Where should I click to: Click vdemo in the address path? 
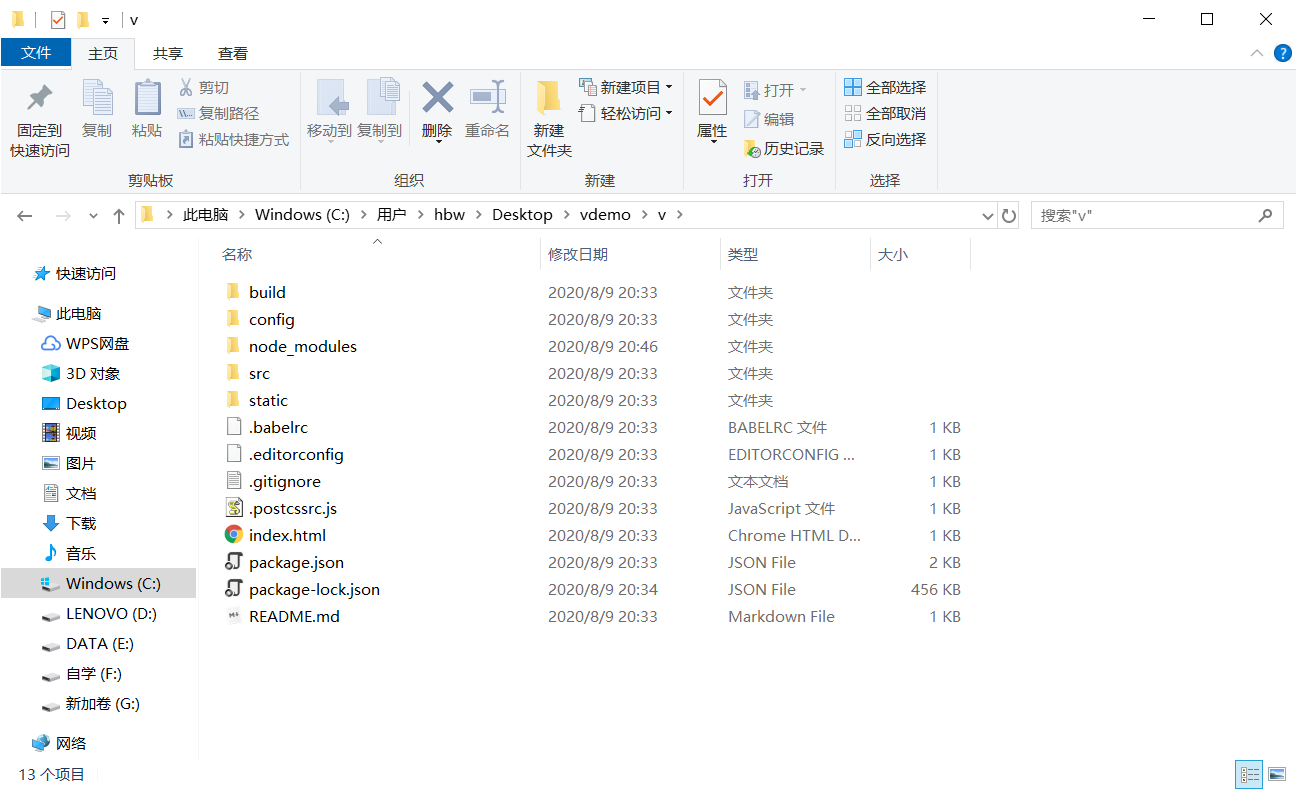tap(604, 215)
